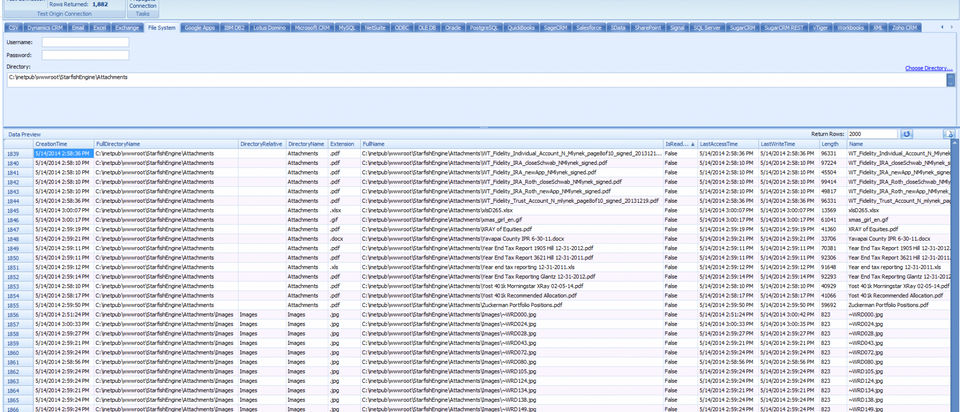Sort by the Length column header

pyautogui.click(x=833, y=144)
